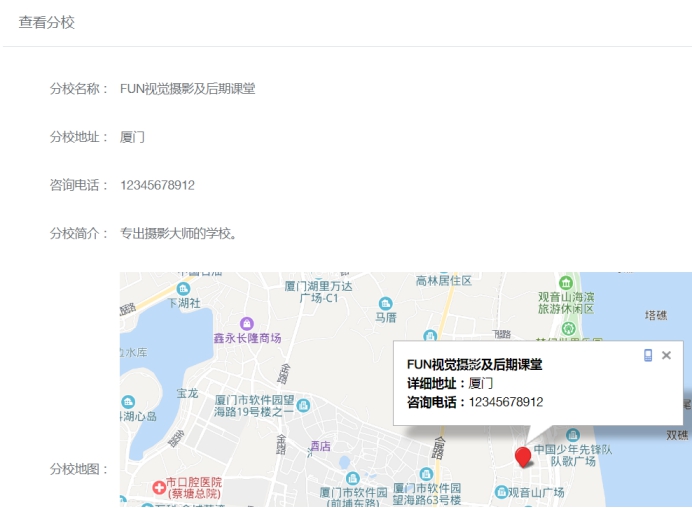Click 市口腔医院(蔡塘总院) map label
692x508 pixels.
[194, 488]
